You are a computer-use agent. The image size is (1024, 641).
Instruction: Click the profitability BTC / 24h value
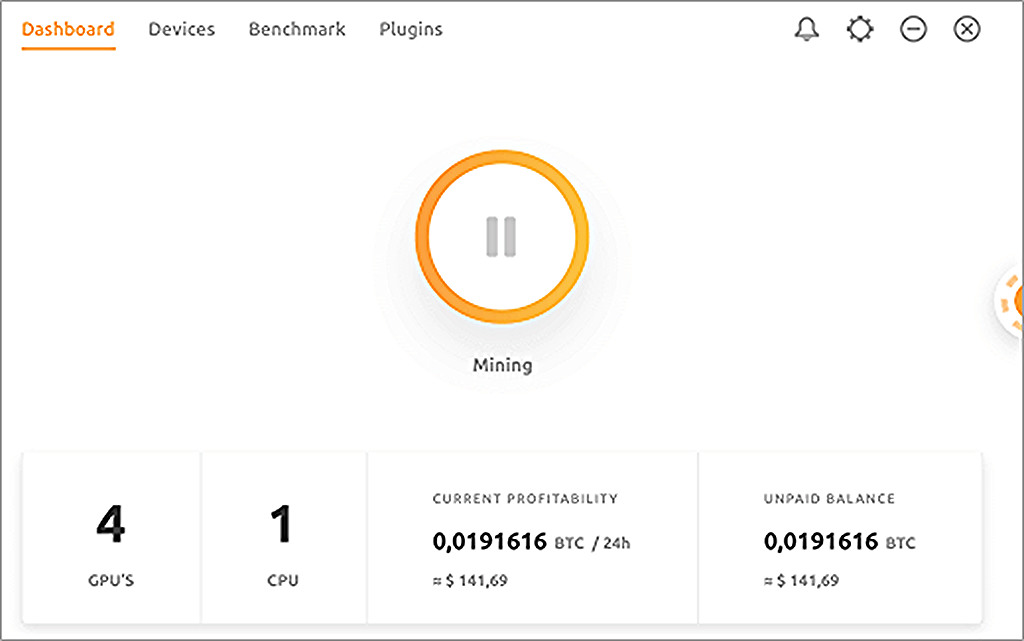coord(532,543)
